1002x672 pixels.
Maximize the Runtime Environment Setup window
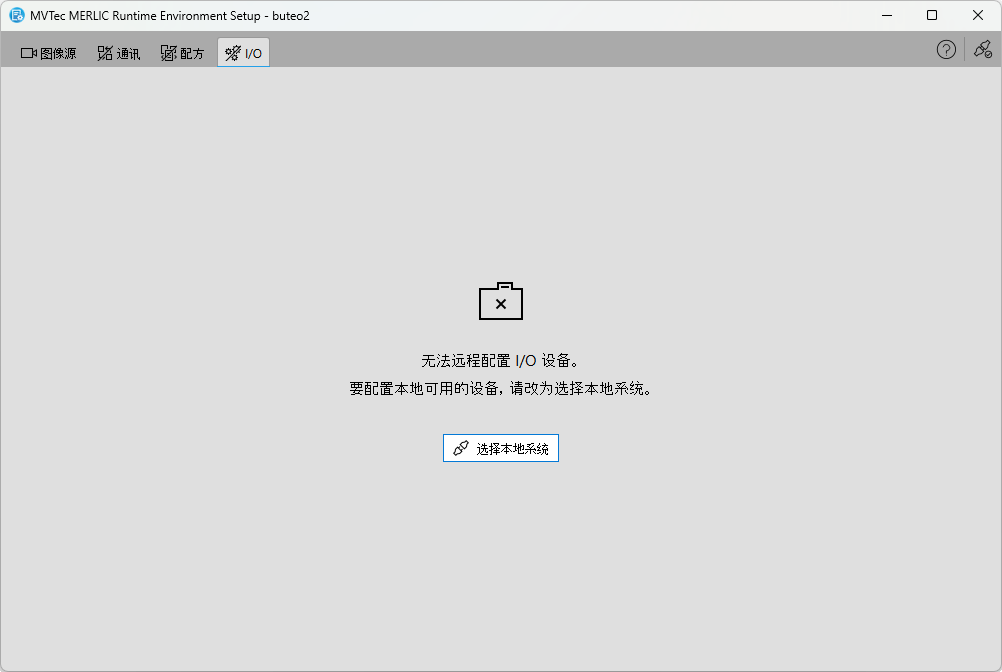pos(931,15)
